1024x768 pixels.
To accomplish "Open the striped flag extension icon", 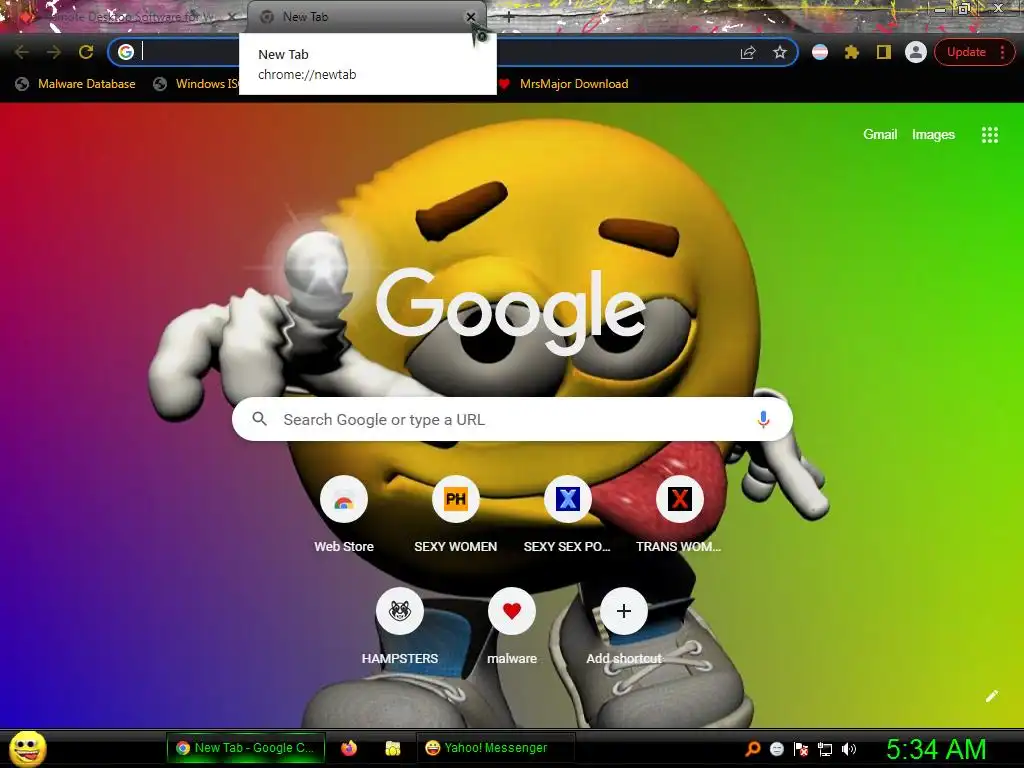I will pos(820,52).
